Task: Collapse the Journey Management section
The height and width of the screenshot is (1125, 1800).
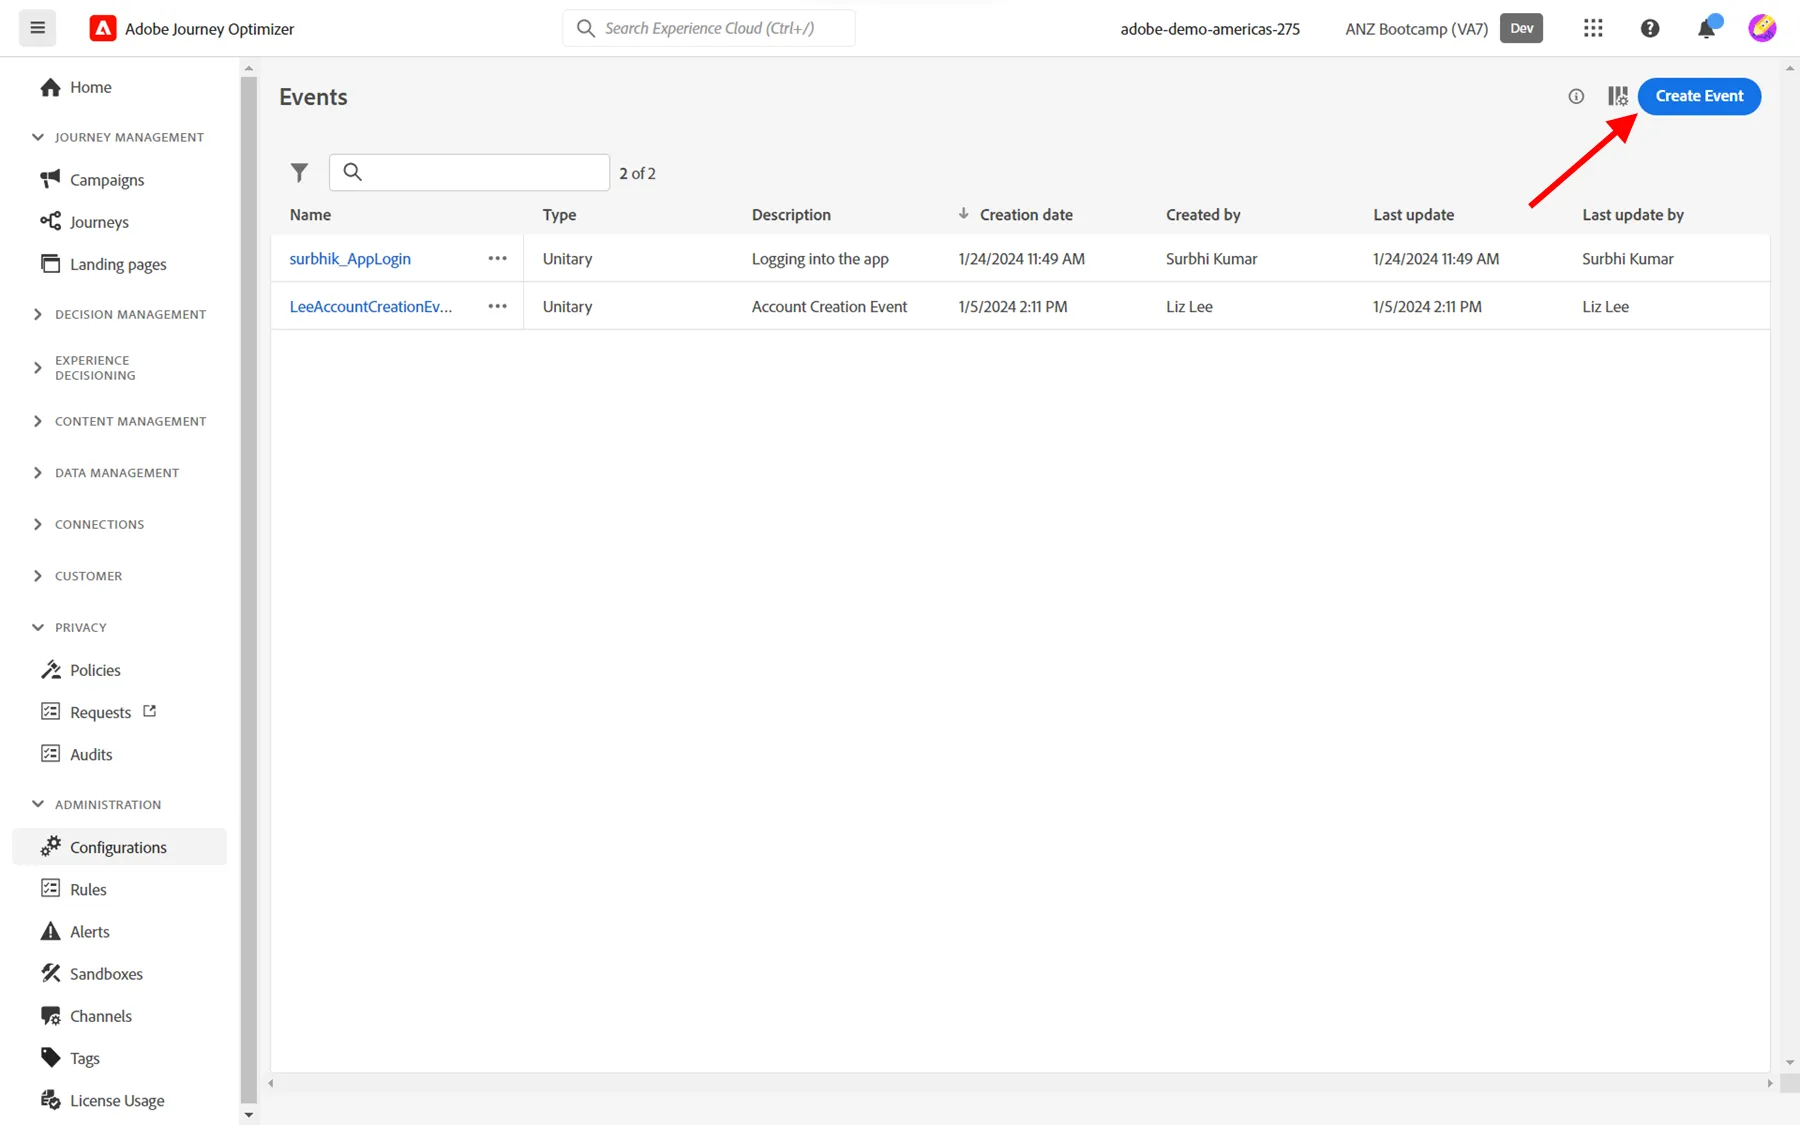Action: pos(118,137)
